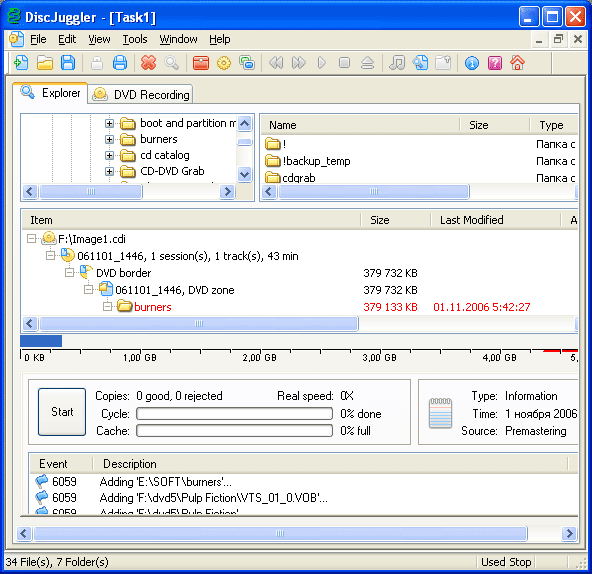Expand the burners folder in tree

point(109,139)
